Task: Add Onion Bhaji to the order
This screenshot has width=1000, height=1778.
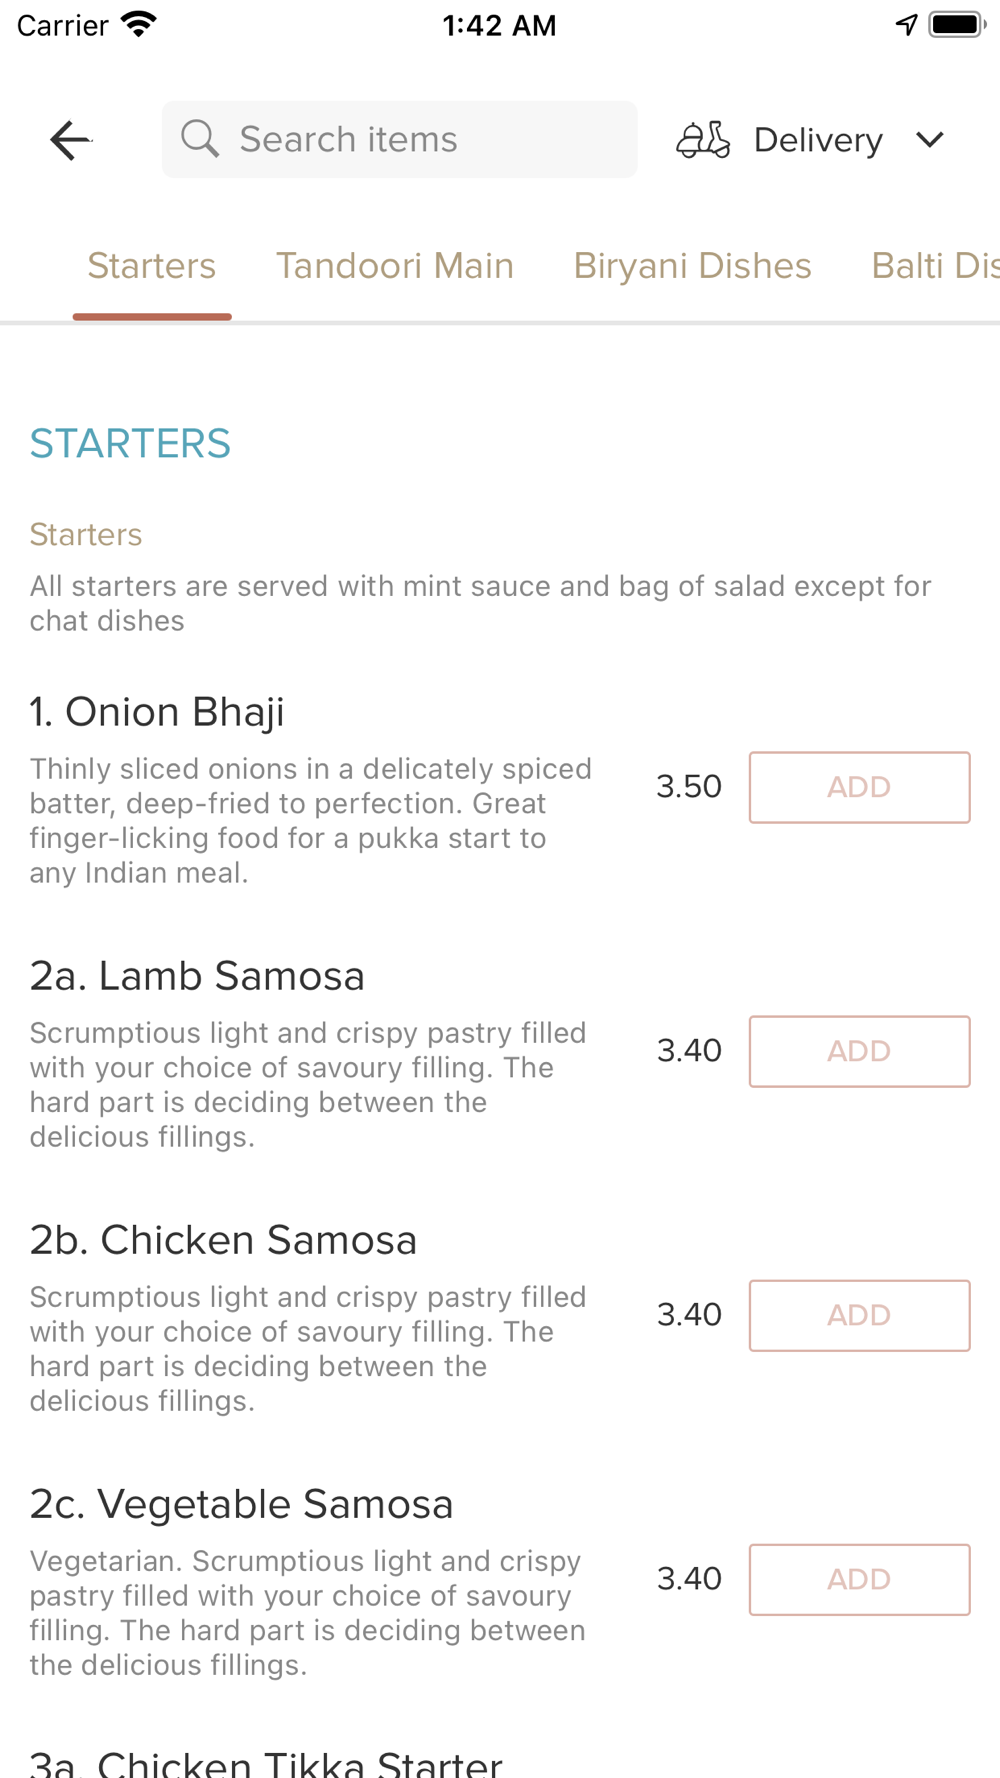Action: tap(859, 787)
